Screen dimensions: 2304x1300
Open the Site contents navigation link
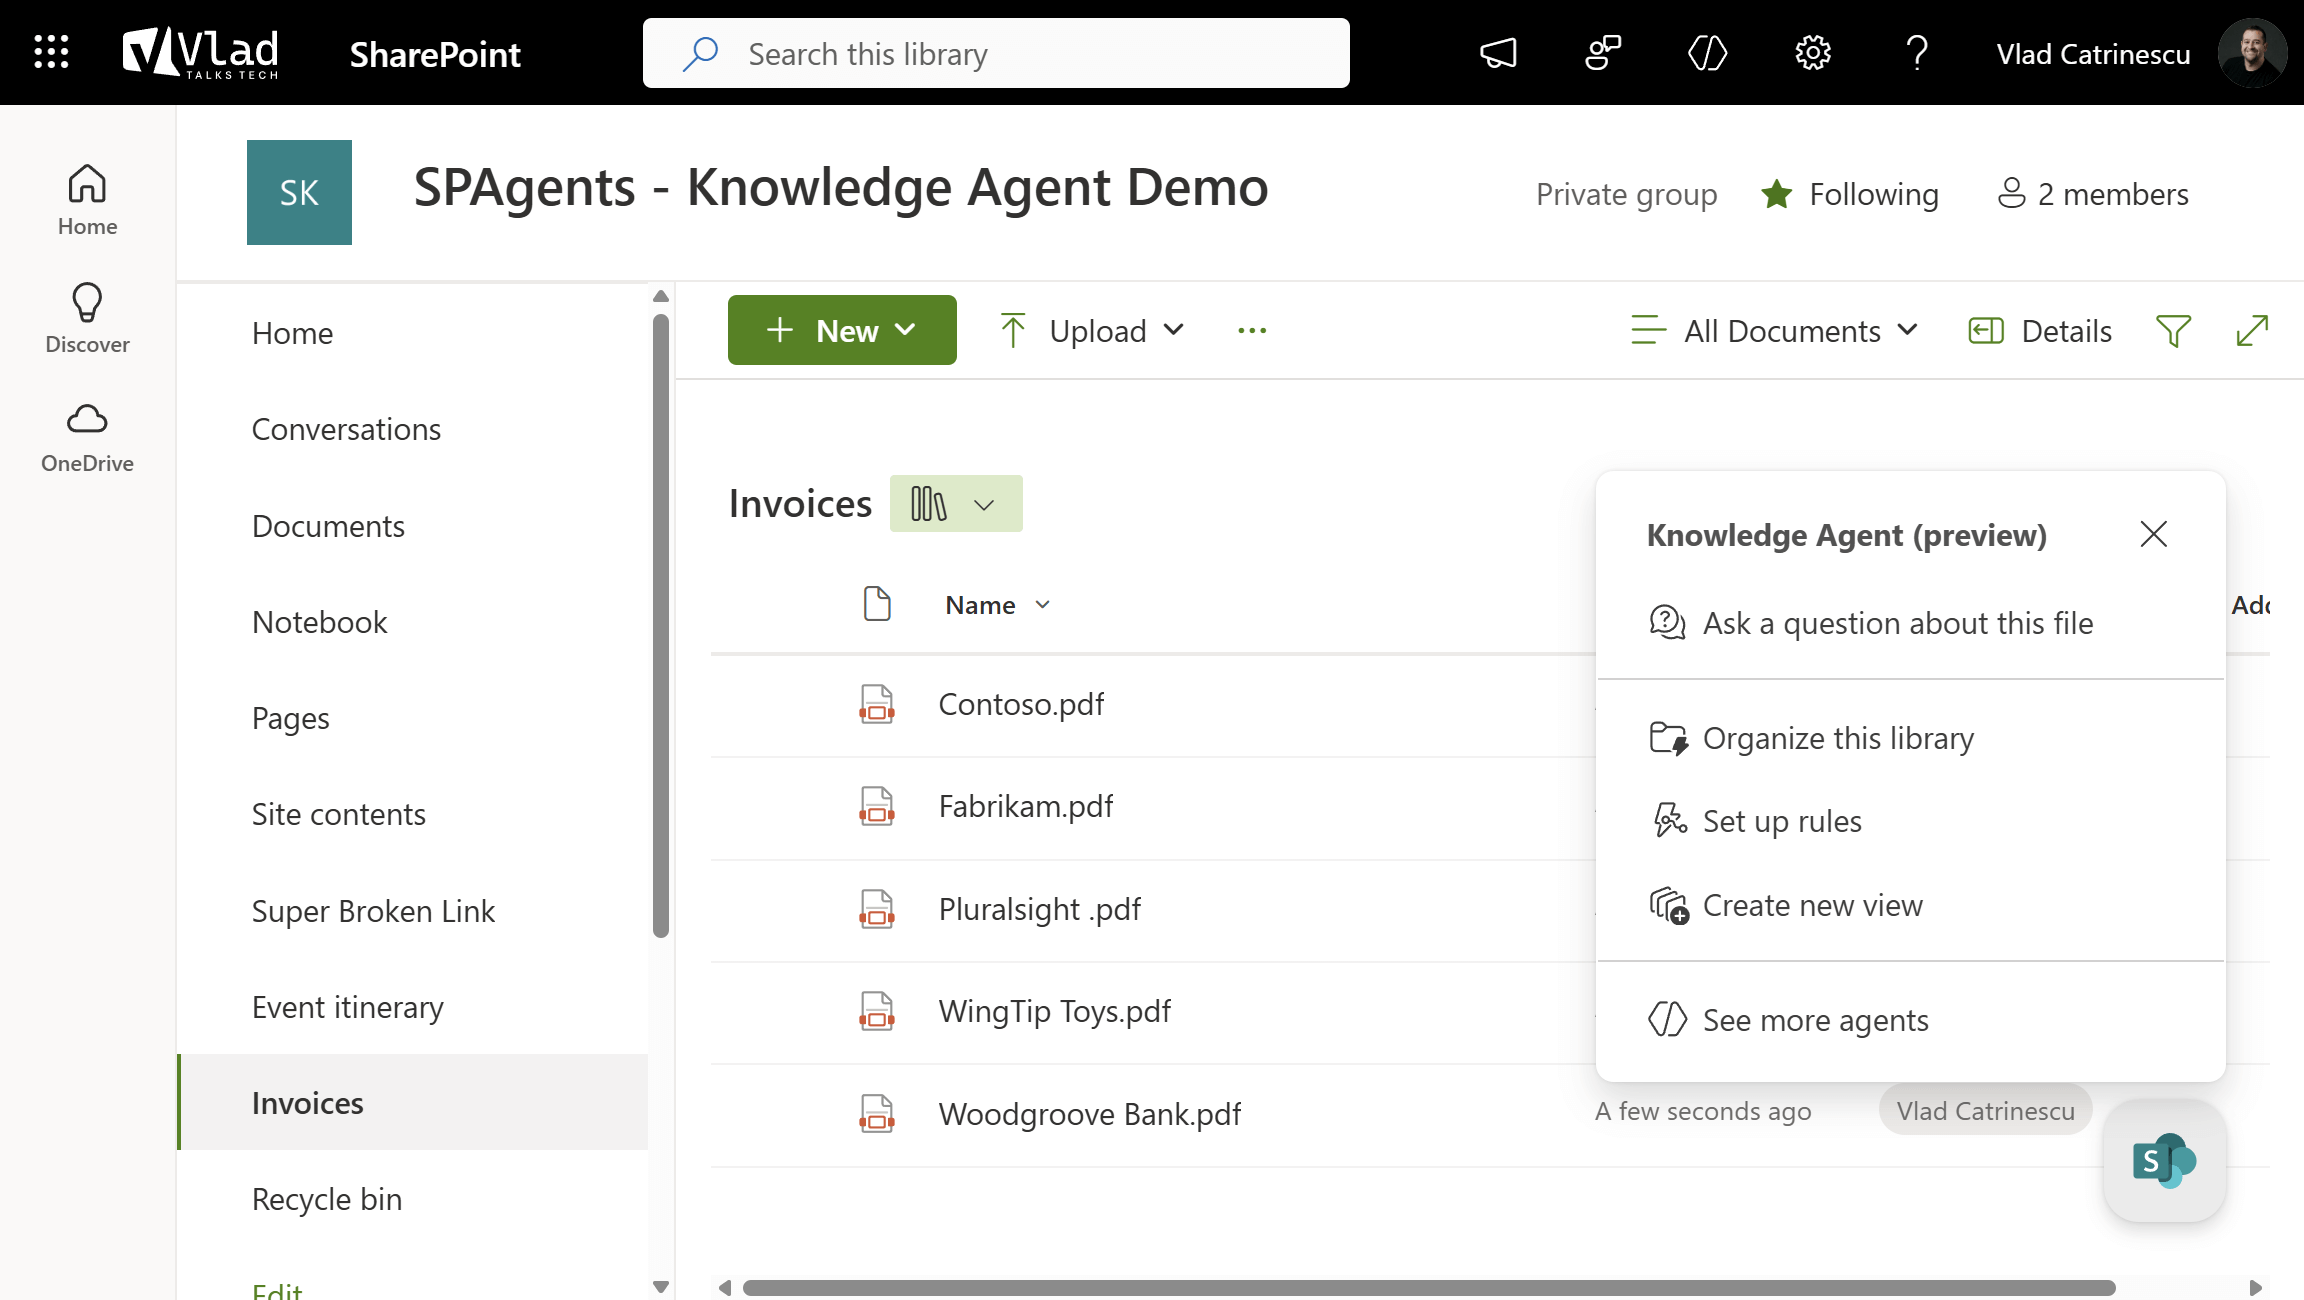[338, 815]
